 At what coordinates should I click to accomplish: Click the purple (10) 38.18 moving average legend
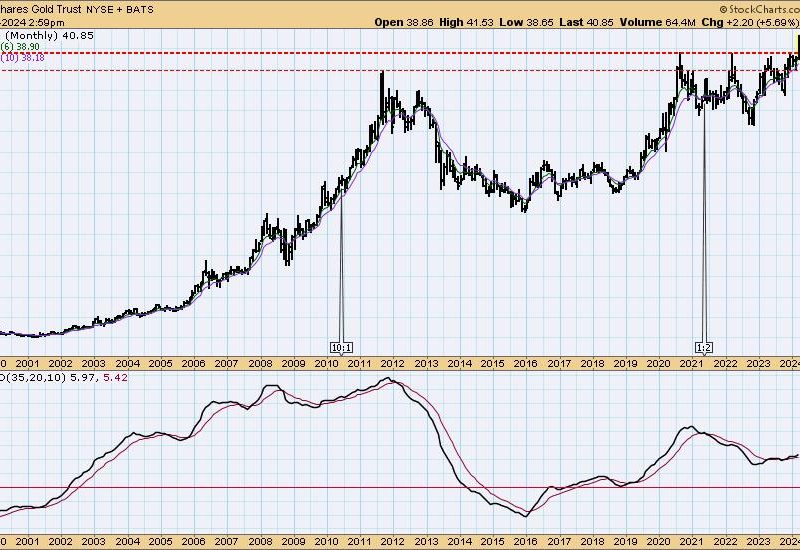[x=22, y=57]
